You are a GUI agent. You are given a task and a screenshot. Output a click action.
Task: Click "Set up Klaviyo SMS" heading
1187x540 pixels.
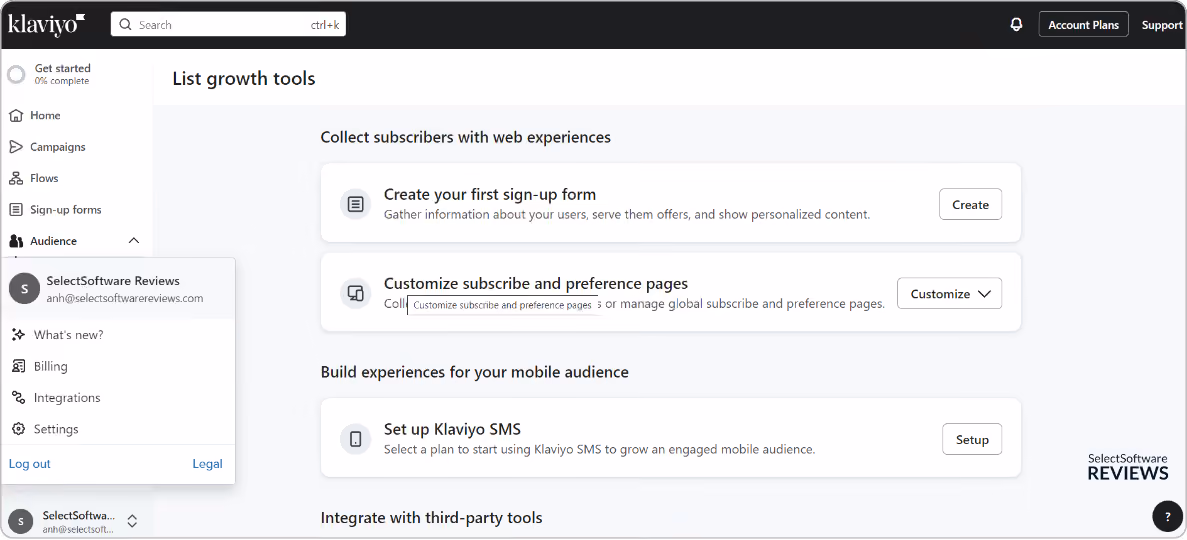pyautogui.click(x=452, y=429)
